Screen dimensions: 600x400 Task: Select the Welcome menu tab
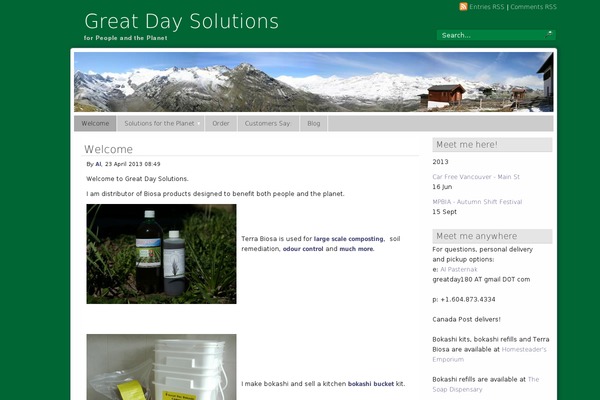[95, 123]
